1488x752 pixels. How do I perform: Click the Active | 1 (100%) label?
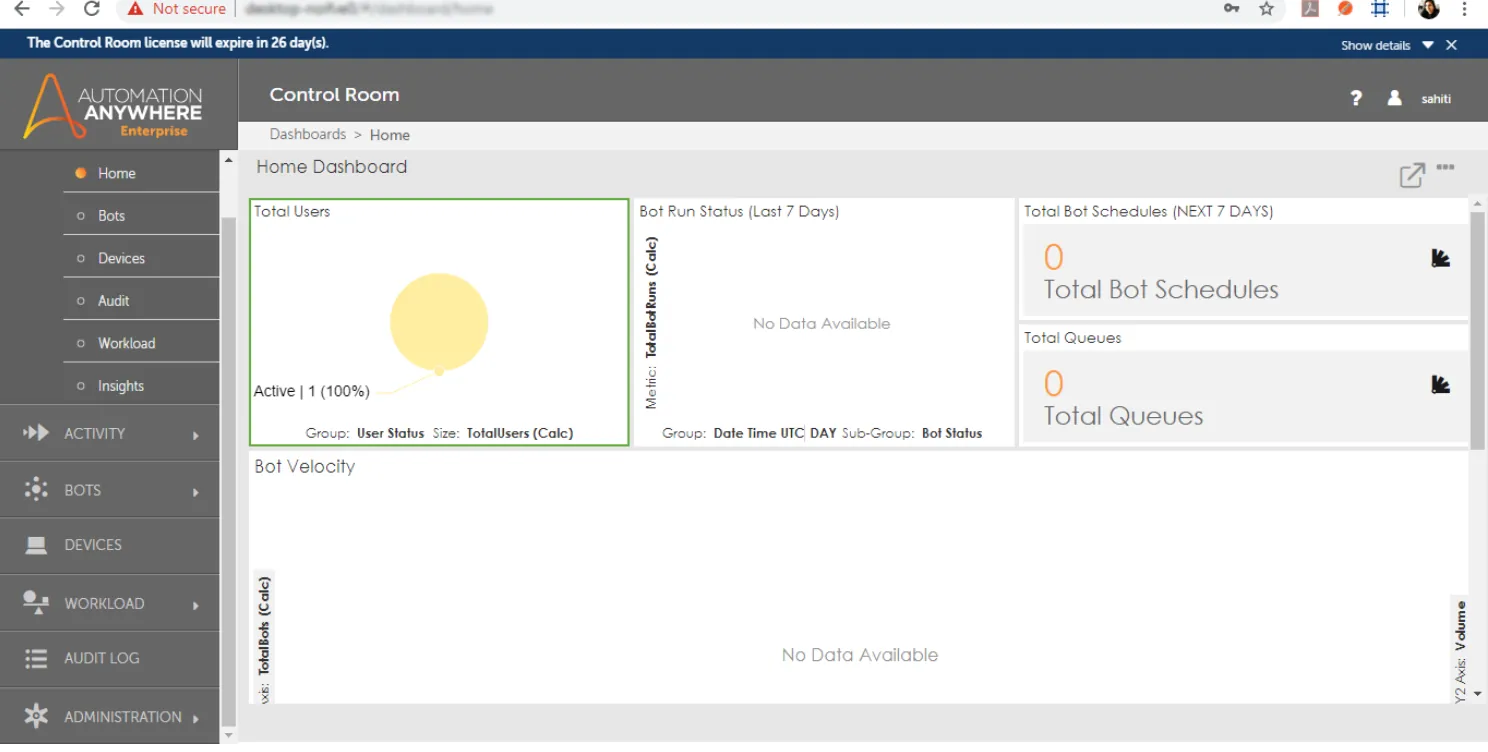click(x=312, y=391)
